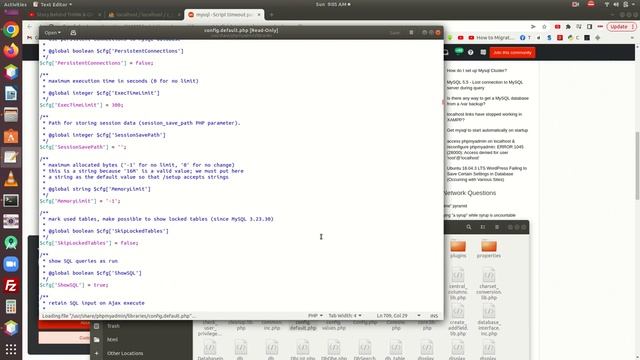
Task: Open the properties folder in Files
Action: [489, 249]
